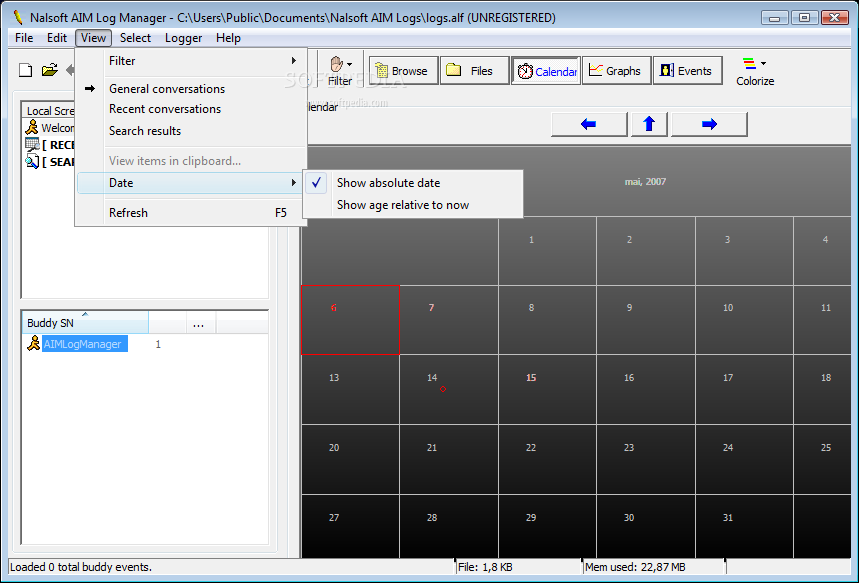The image size is (859, 583).
Task: Go to previous month with left arrow
Action: point(589,124)
